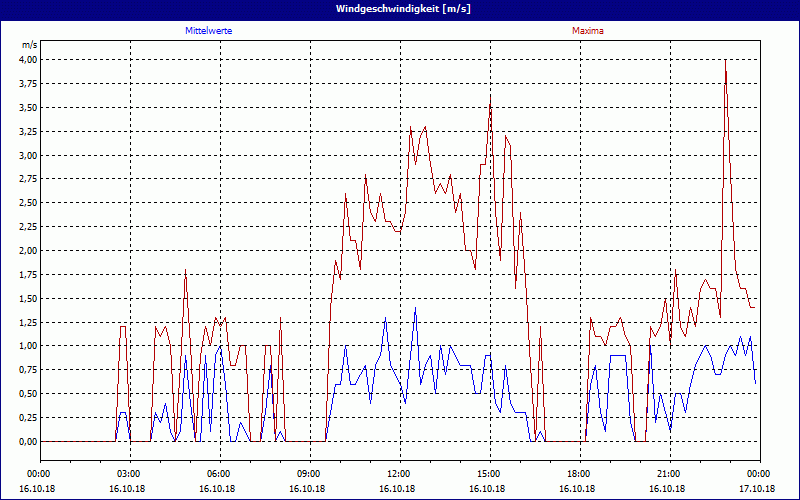800x500 pixels.
Task: Select the 09:00 time axis label
Action: point(308,474)
